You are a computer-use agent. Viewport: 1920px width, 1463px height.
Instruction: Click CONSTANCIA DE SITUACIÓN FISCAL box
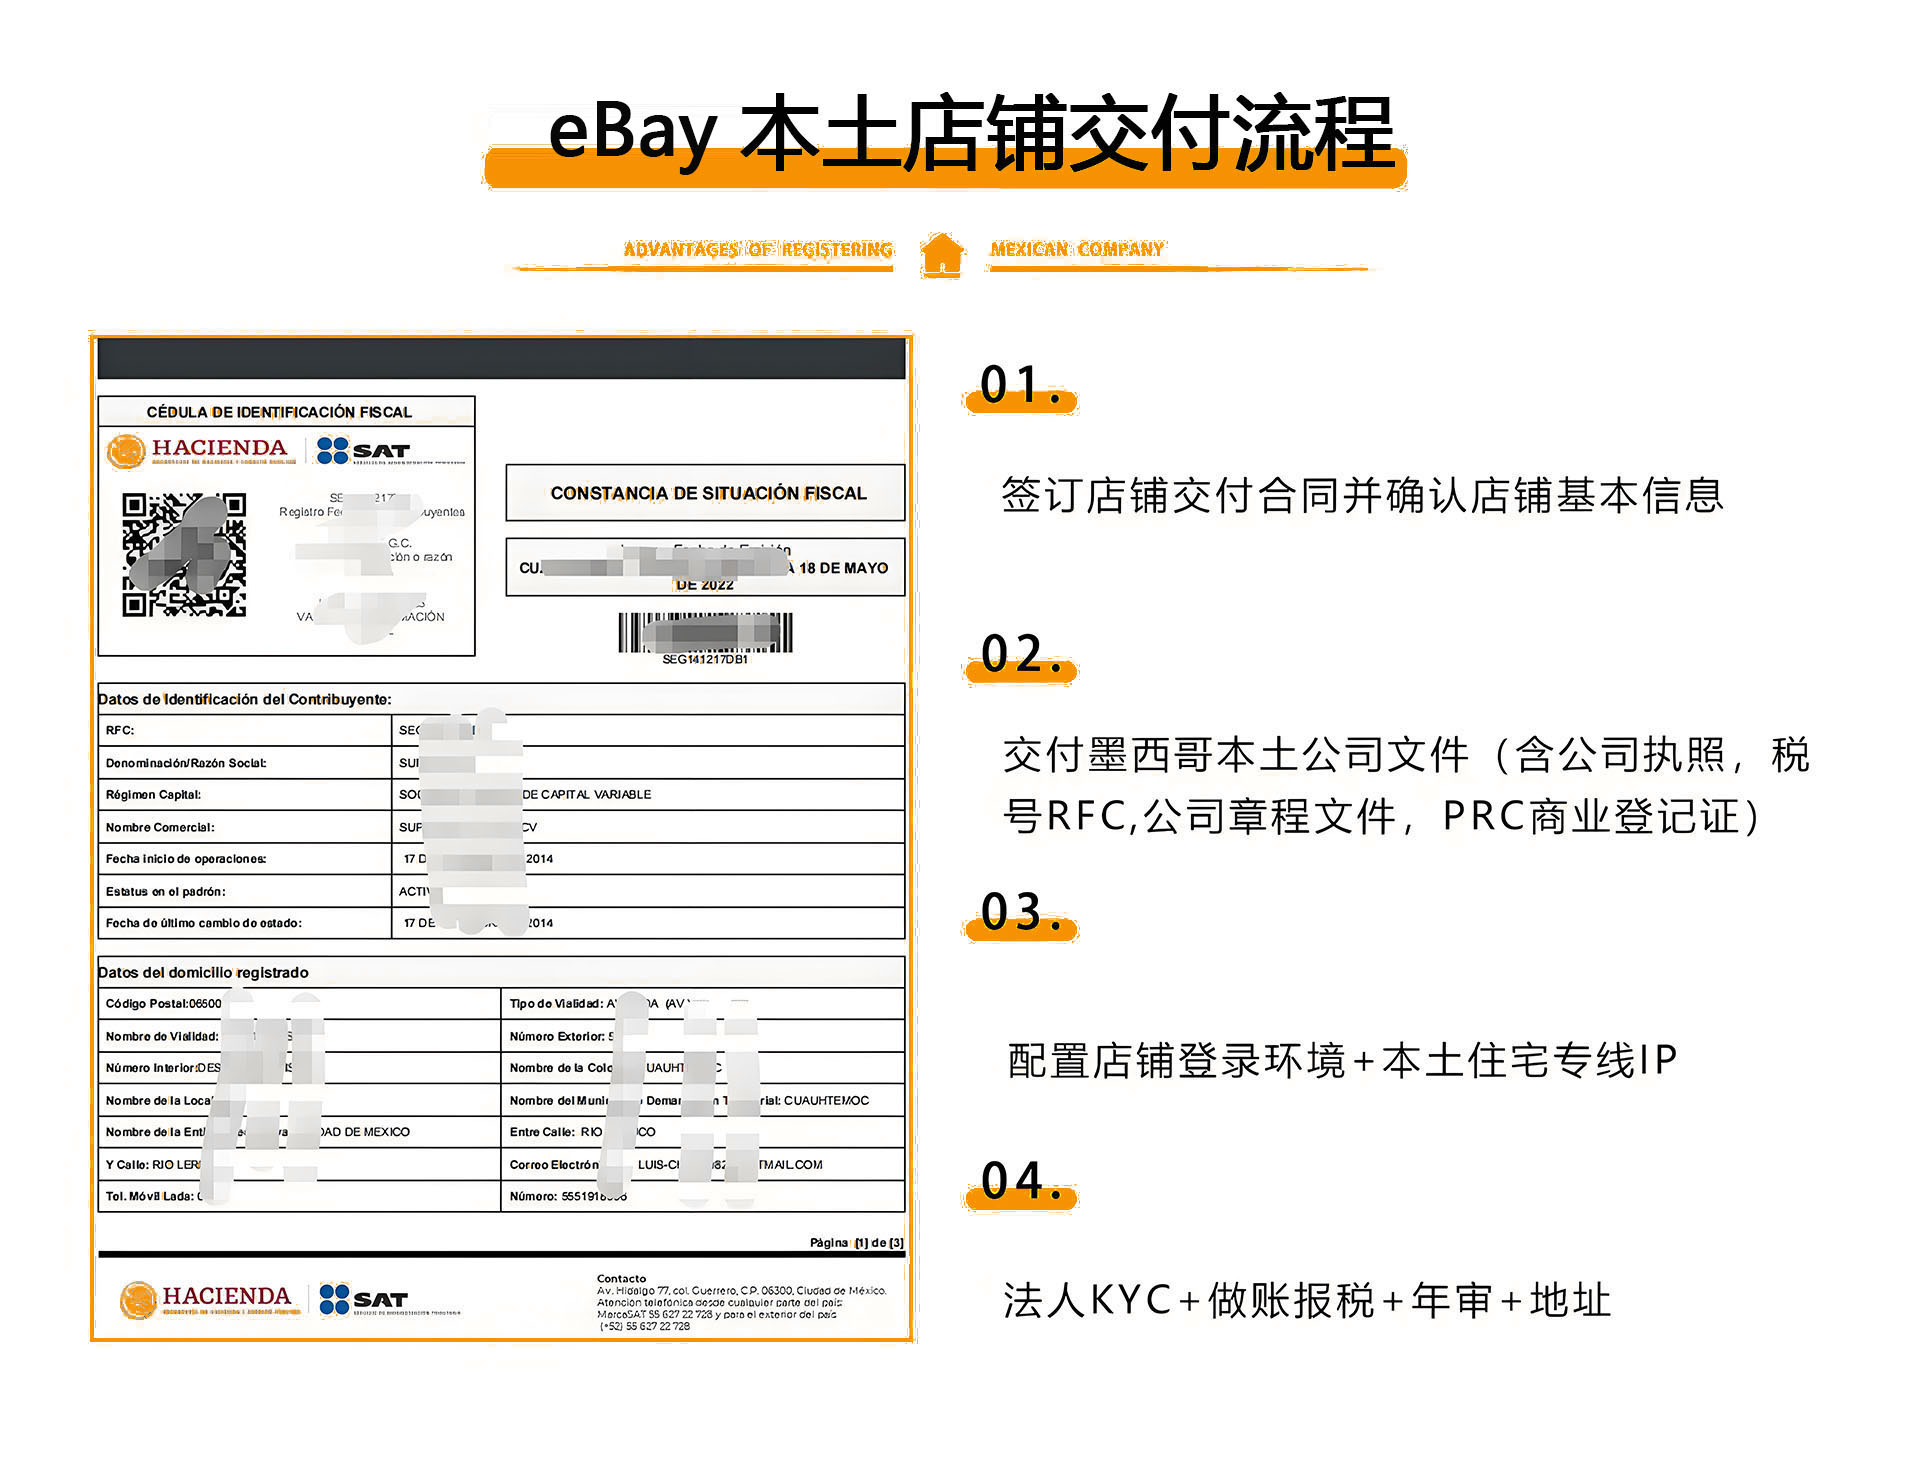pyautogui.click(x=706, y=493)
